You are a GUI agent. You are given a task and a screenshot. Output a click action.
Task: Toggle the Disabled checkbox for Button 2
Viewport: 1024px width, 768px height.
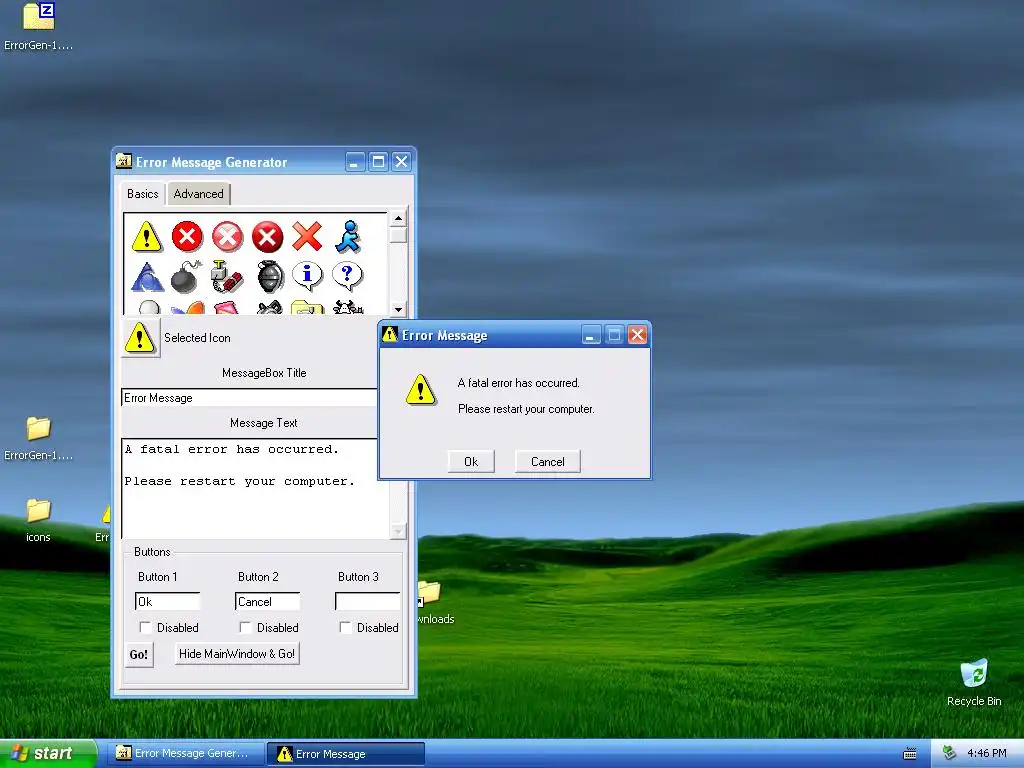coord(245,628)
